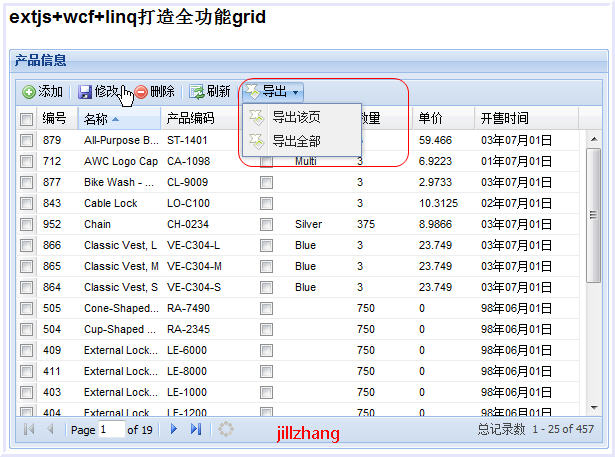Click the pager refresh spinner icon
This screenshot has width=615, height=457.
click(x=226, y=429)
